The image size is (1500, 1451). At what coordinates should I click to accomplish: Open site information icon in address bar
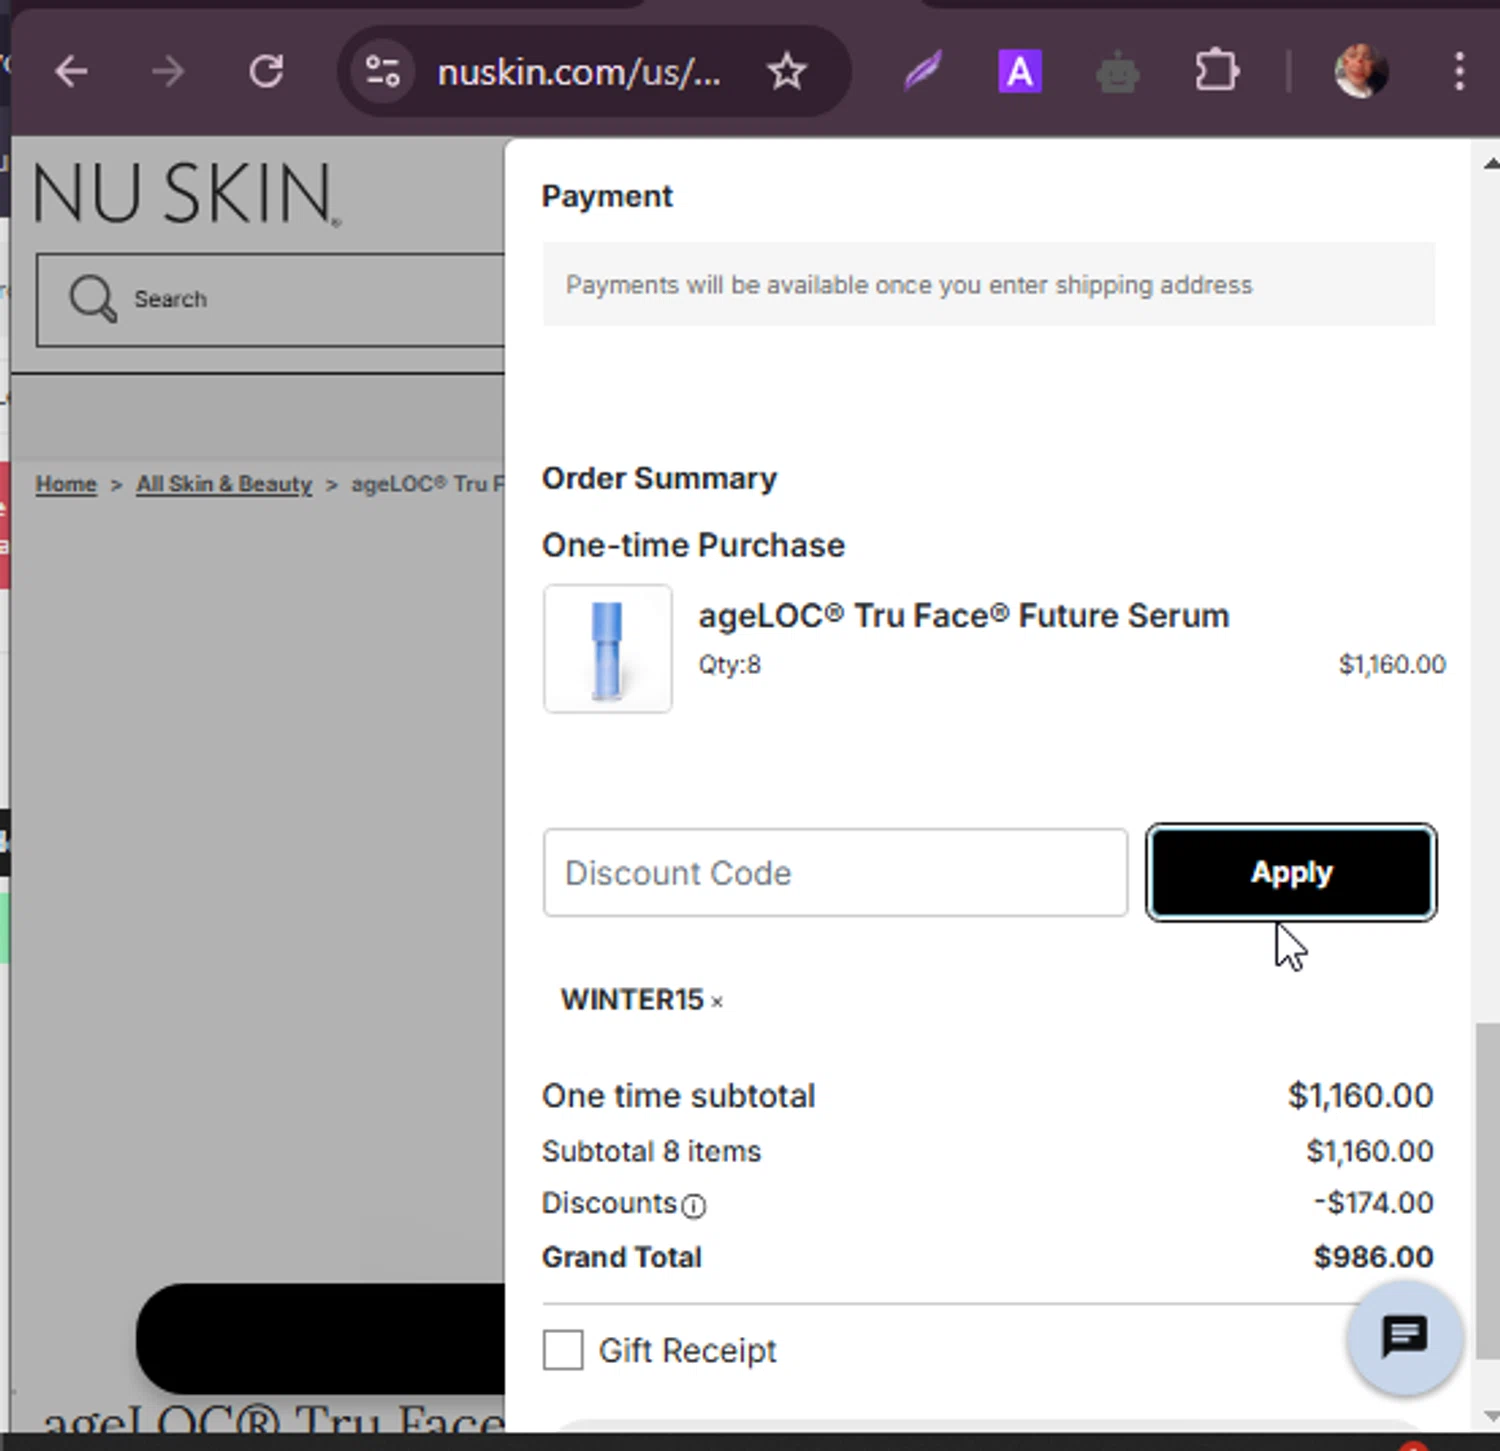point(382,72)
